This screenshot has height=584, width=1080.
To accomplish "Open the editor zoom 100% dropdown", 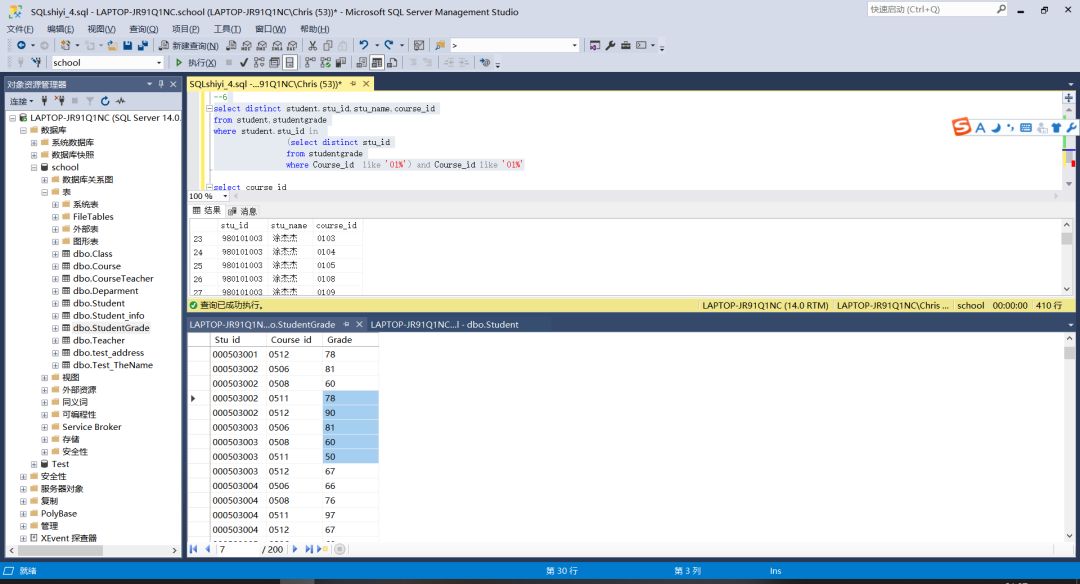I will 225,196.
